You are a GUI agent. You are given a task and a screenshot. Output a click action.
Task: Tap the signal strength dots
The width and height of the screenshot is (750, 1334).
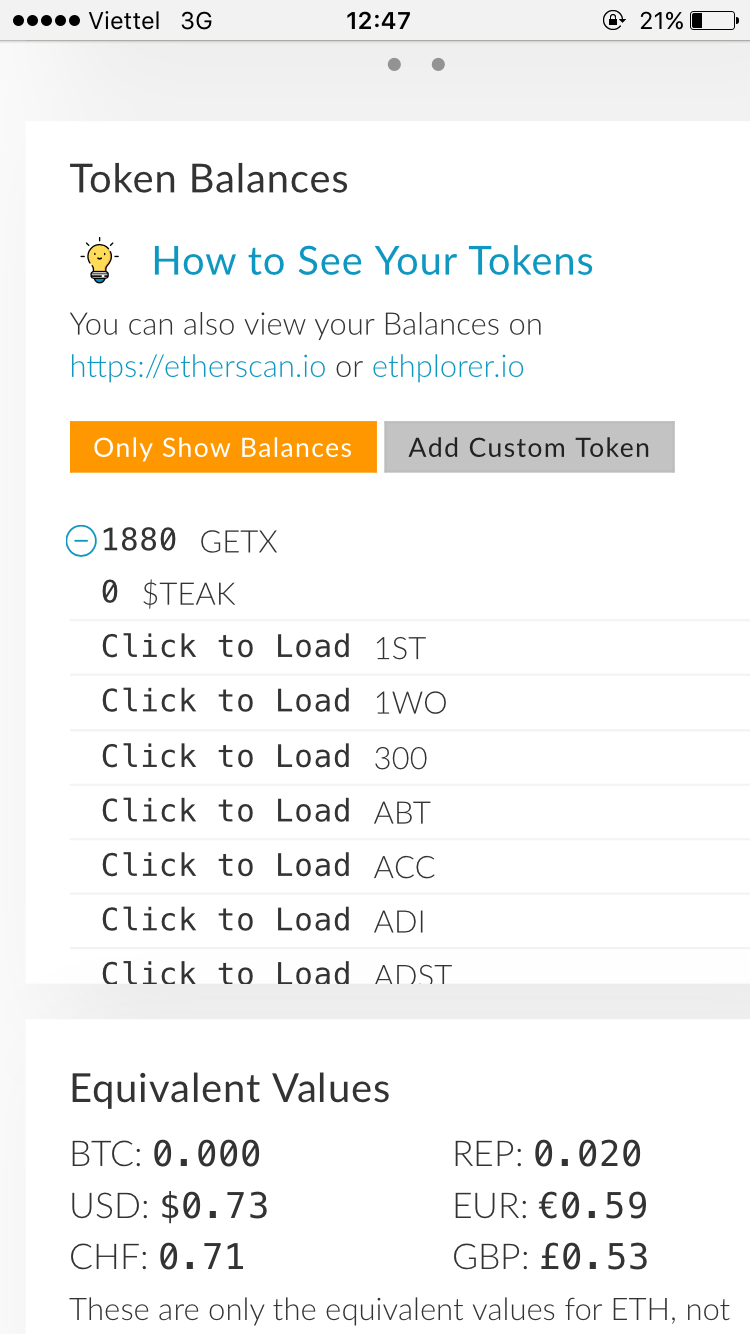pyautogui.click(x=45, y=21)
